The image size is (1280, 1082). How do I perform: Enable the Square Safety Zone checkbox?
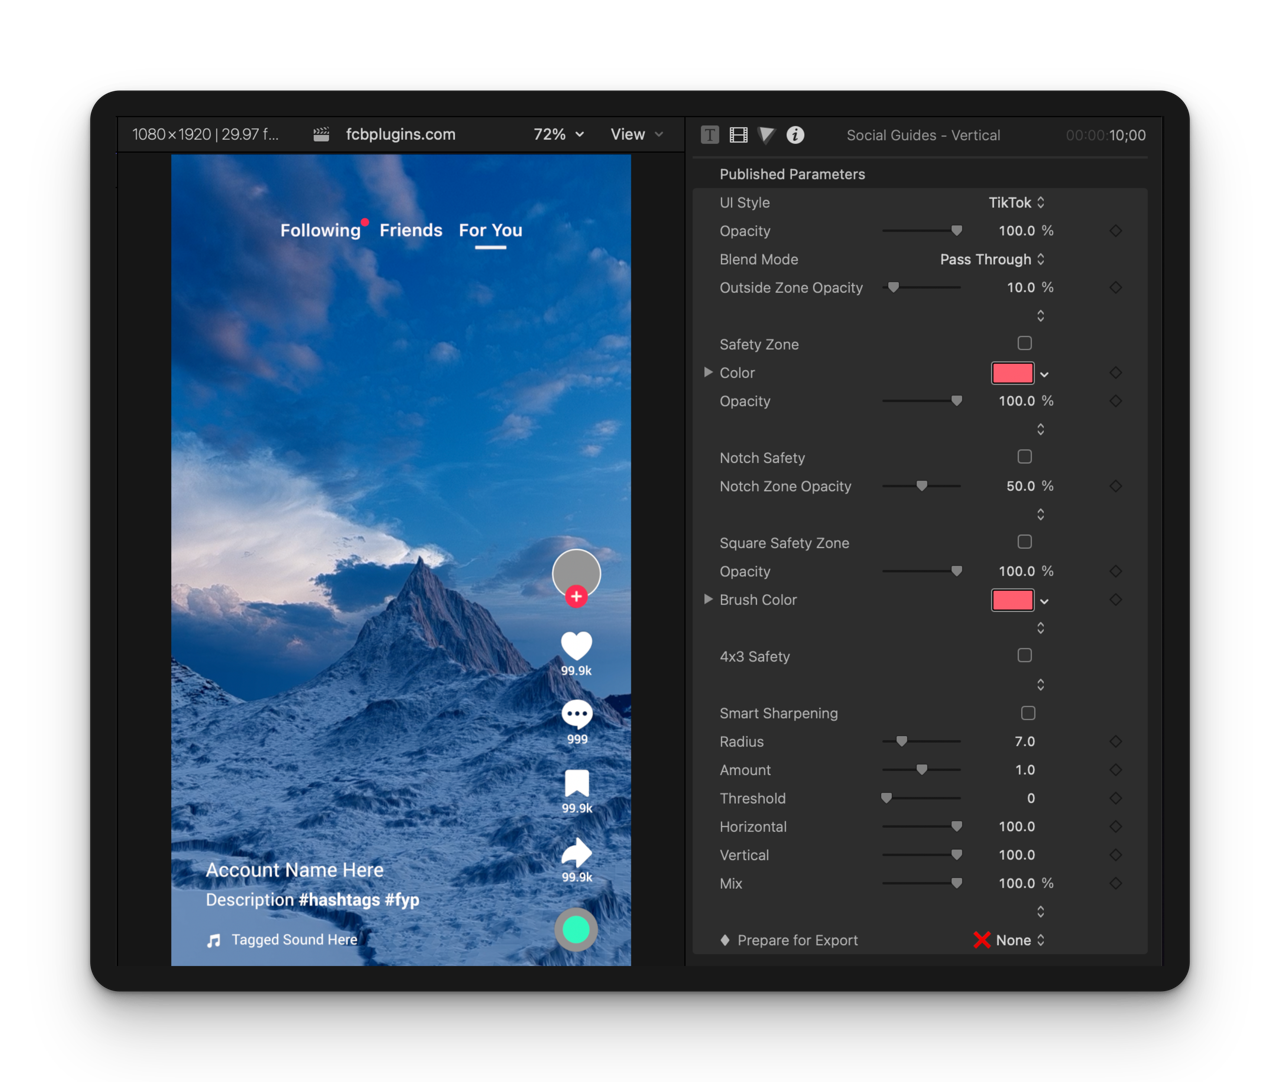point(1025,542)
